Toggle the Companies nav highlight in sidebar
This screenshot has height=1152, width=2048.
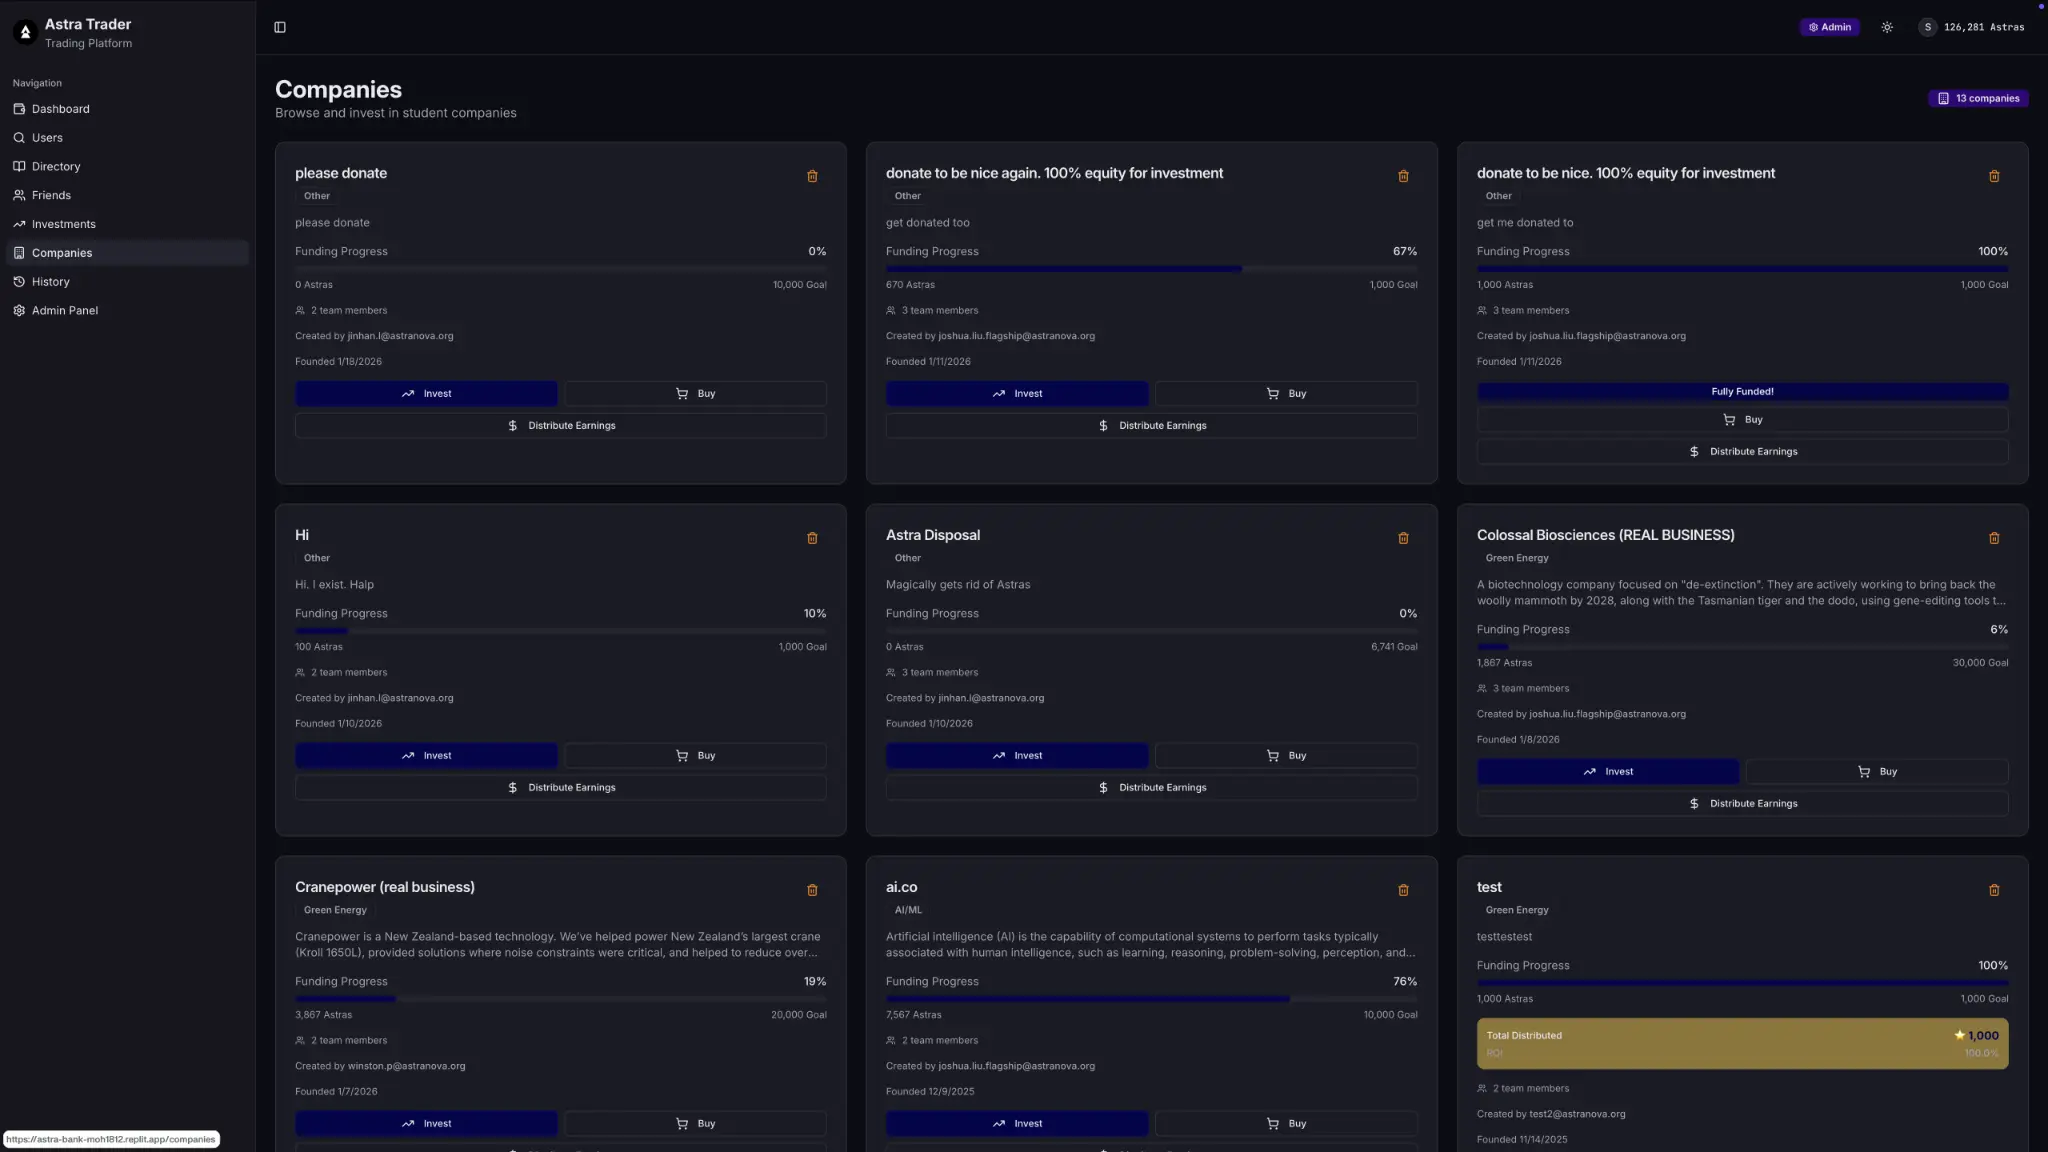[63, 252]
